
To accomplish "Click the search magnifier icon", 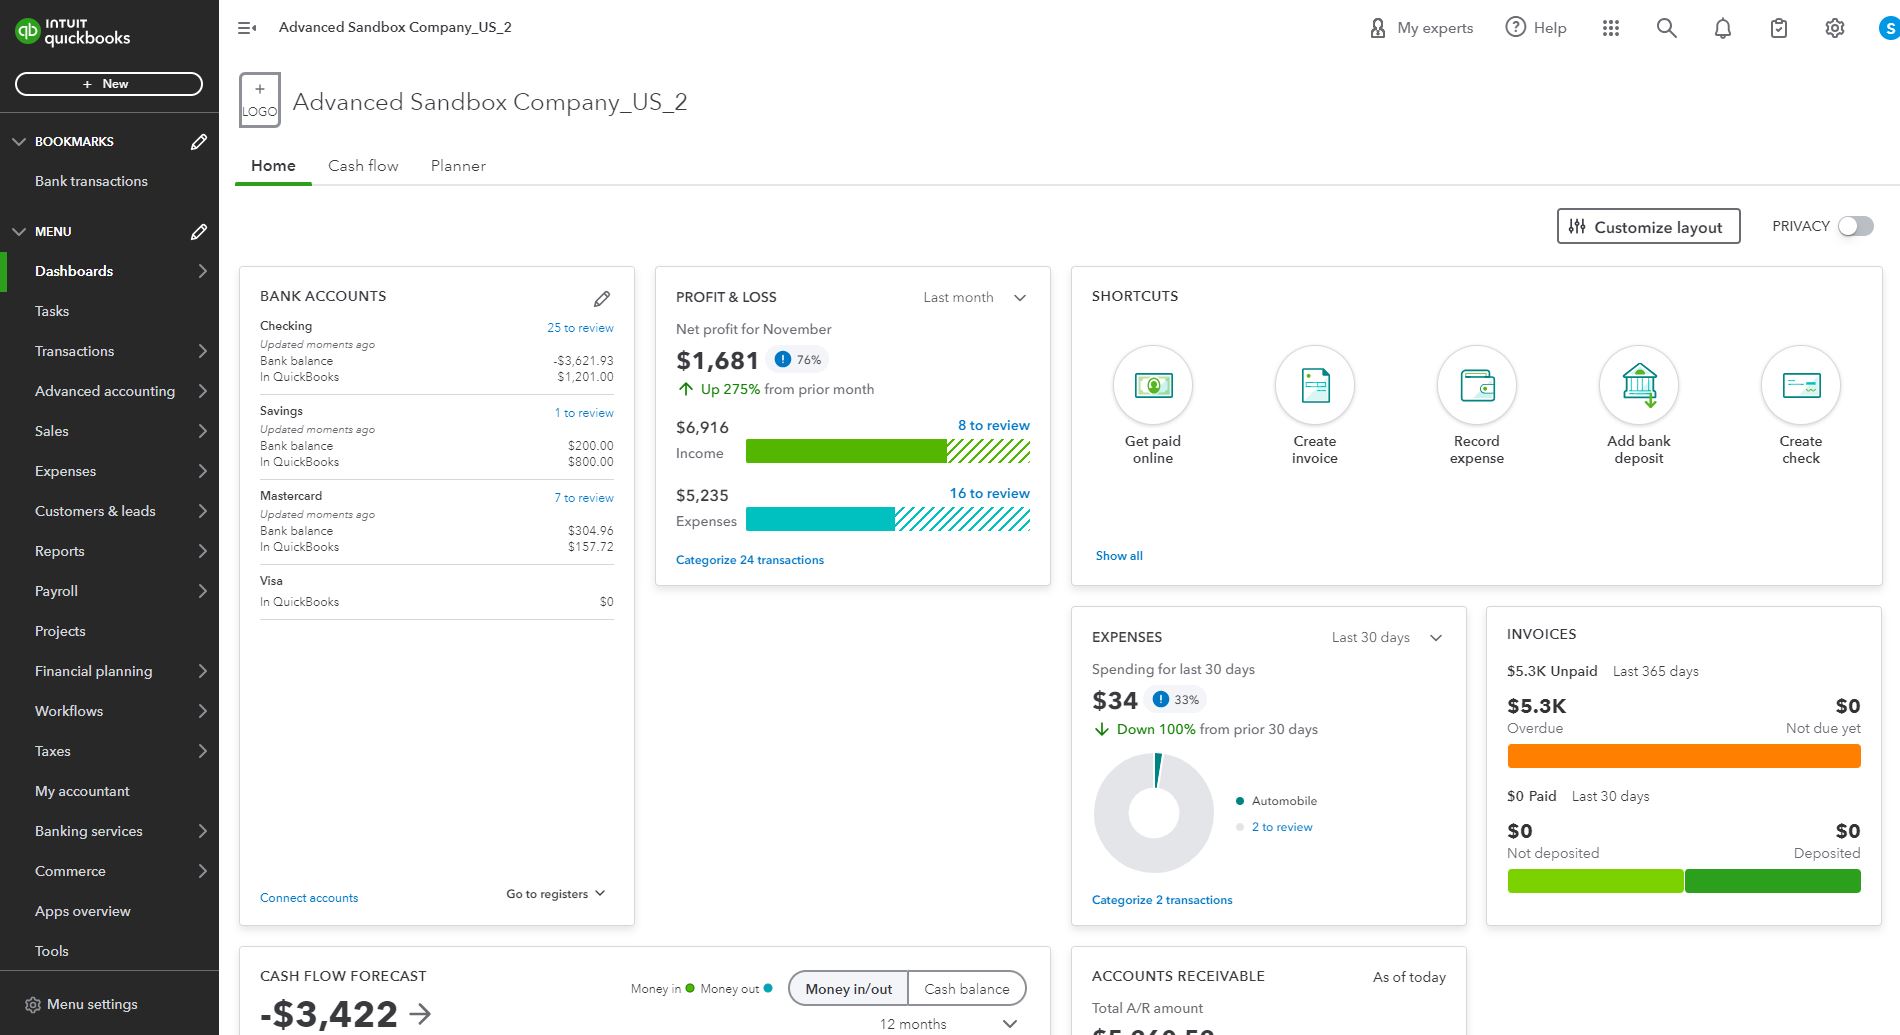I will click(x=1666, y=28).
